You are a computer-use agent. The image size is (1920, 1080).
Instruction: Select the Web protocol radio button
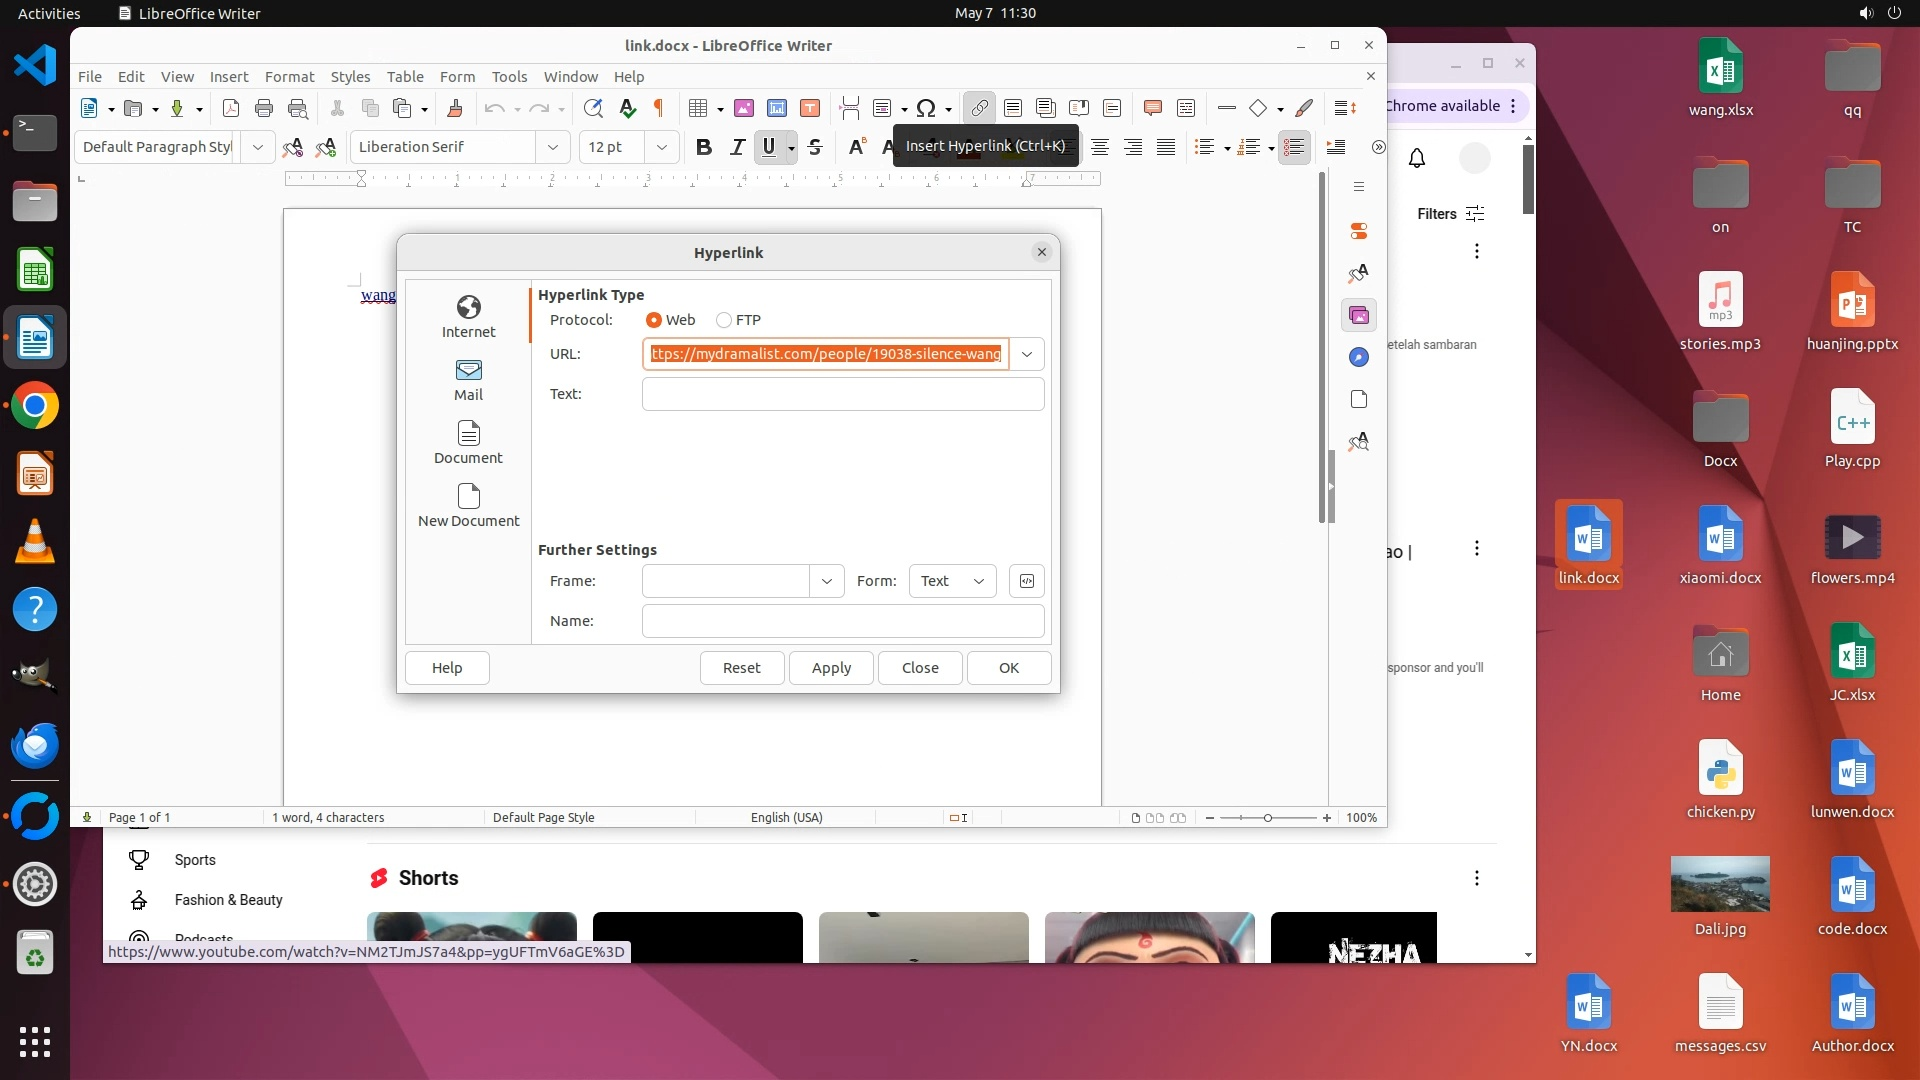pos(654,320)
